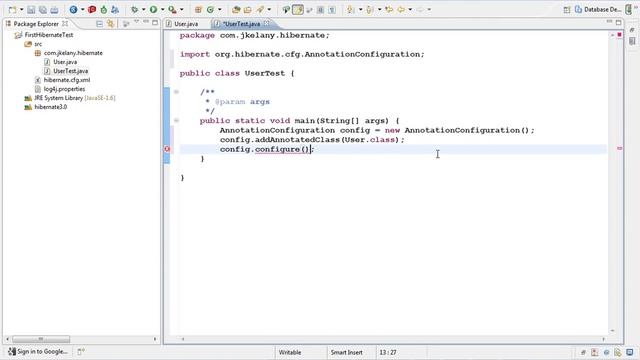640x360 pixels.
Task: Toggle Link with Editor in Package Explorer
Action: click(x=111, y=24)
